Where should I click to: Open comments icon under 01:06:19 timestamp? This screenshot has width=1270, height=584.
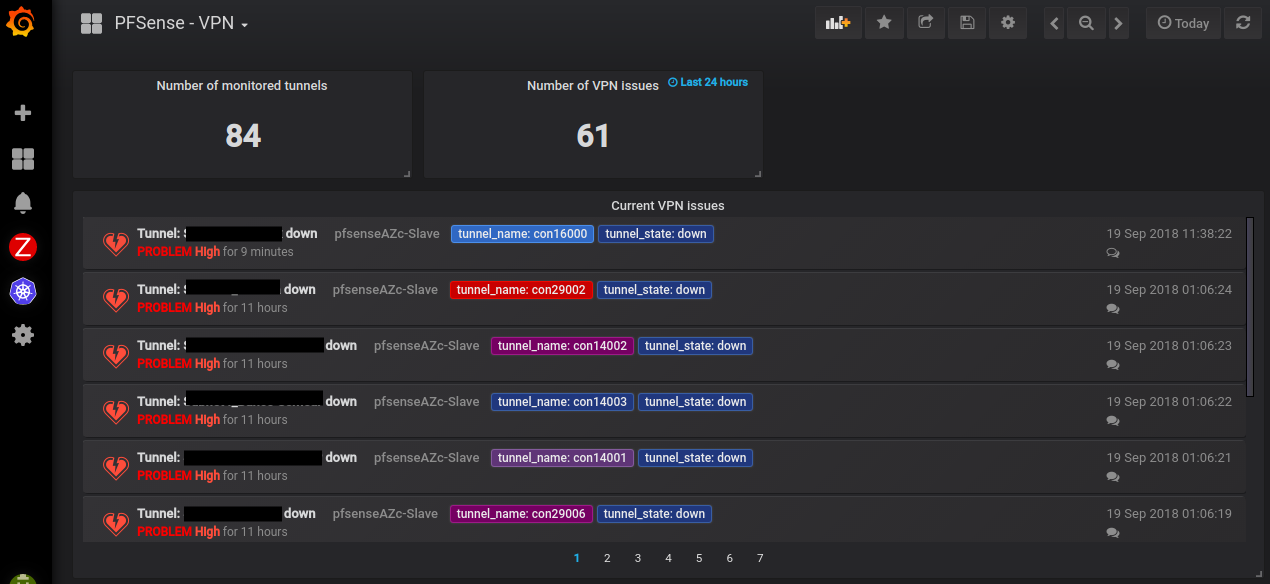point(1113,533)
